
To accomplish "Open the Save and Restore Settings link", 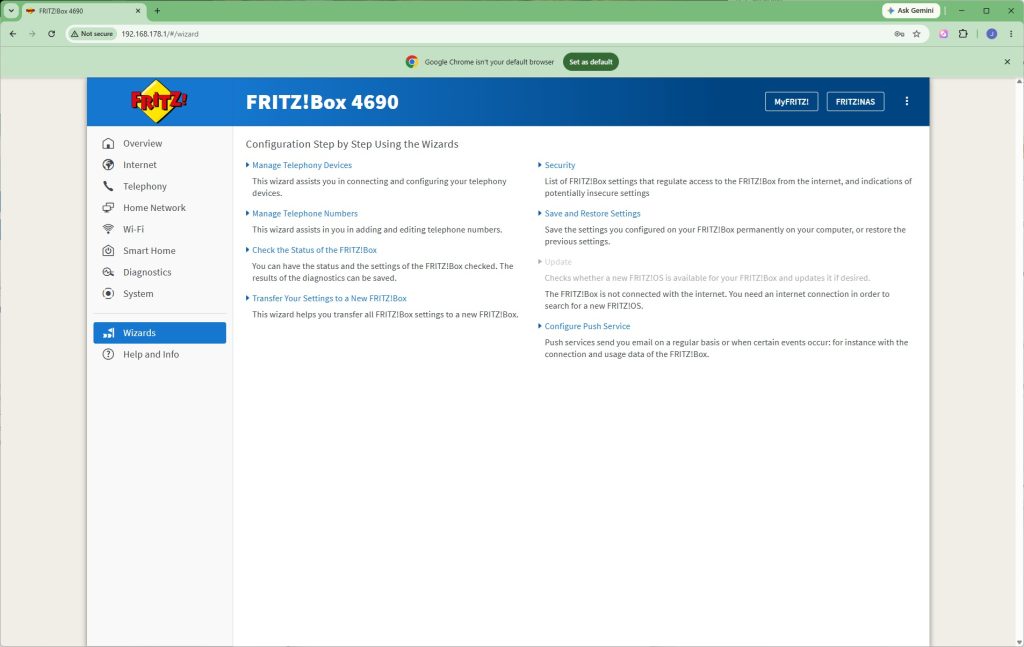I will (592, 213).
